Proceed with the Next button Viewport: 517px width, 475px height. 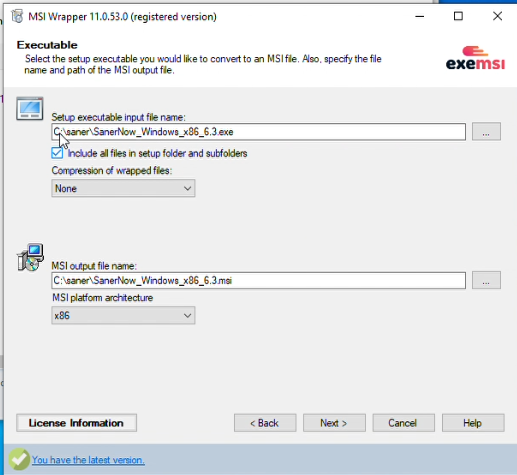tap(334, 423)
